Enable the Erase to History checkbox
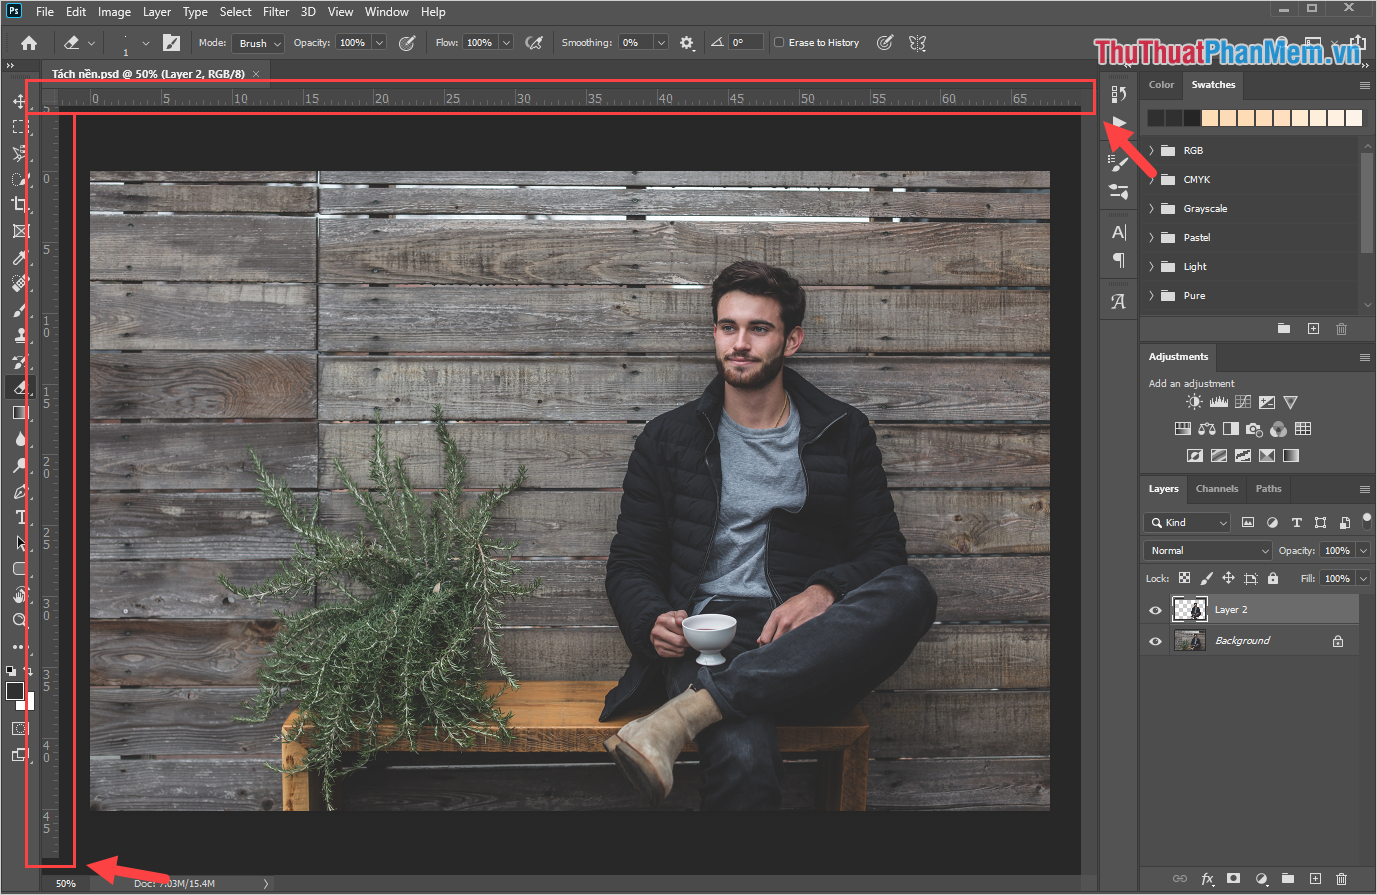Screen dimensions: 1377x895 click(779, 43)
